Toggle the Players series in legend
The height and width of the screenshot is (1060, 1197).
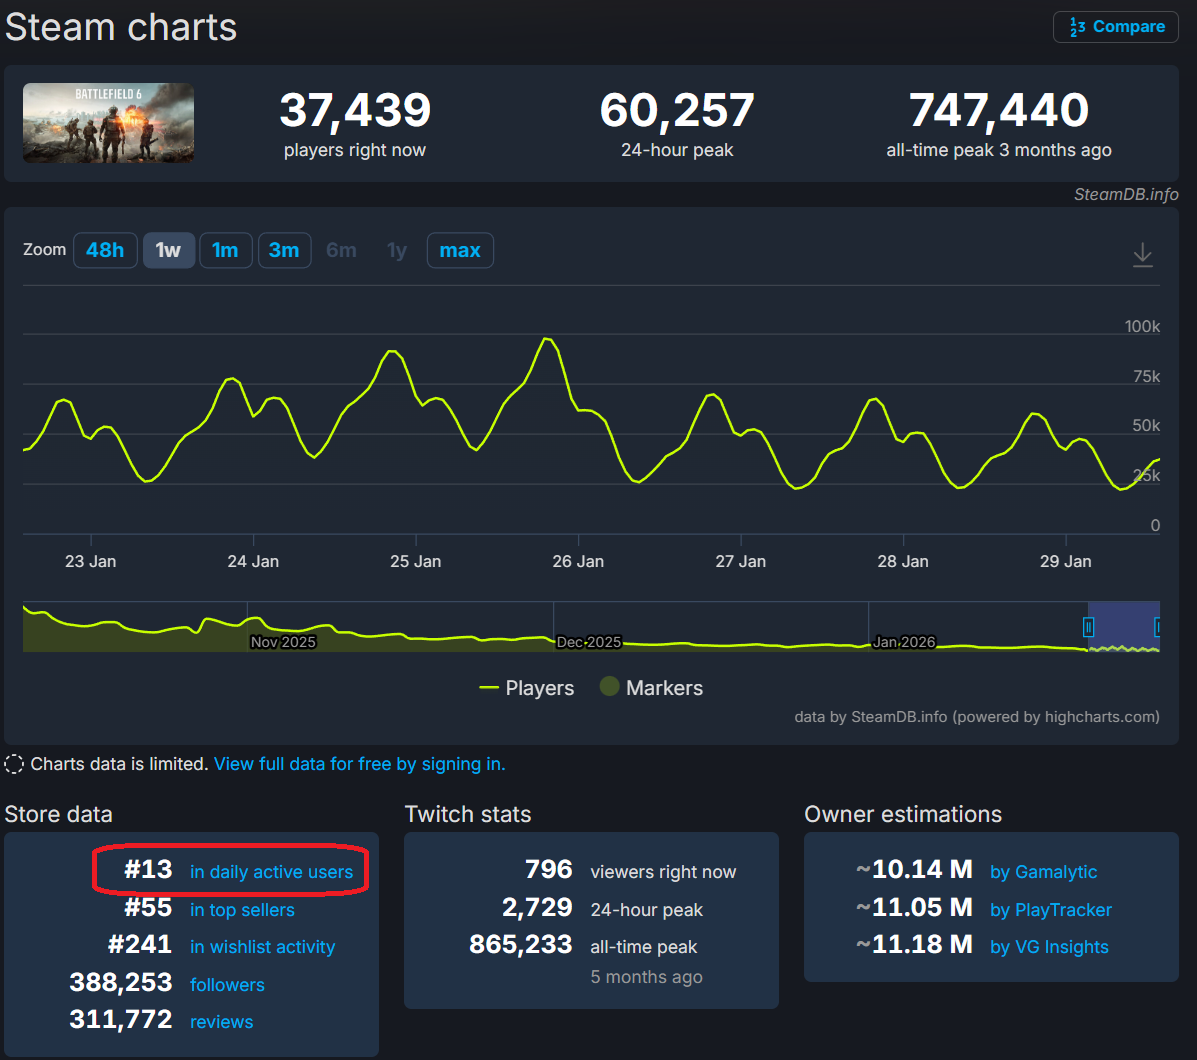point(526,688)
